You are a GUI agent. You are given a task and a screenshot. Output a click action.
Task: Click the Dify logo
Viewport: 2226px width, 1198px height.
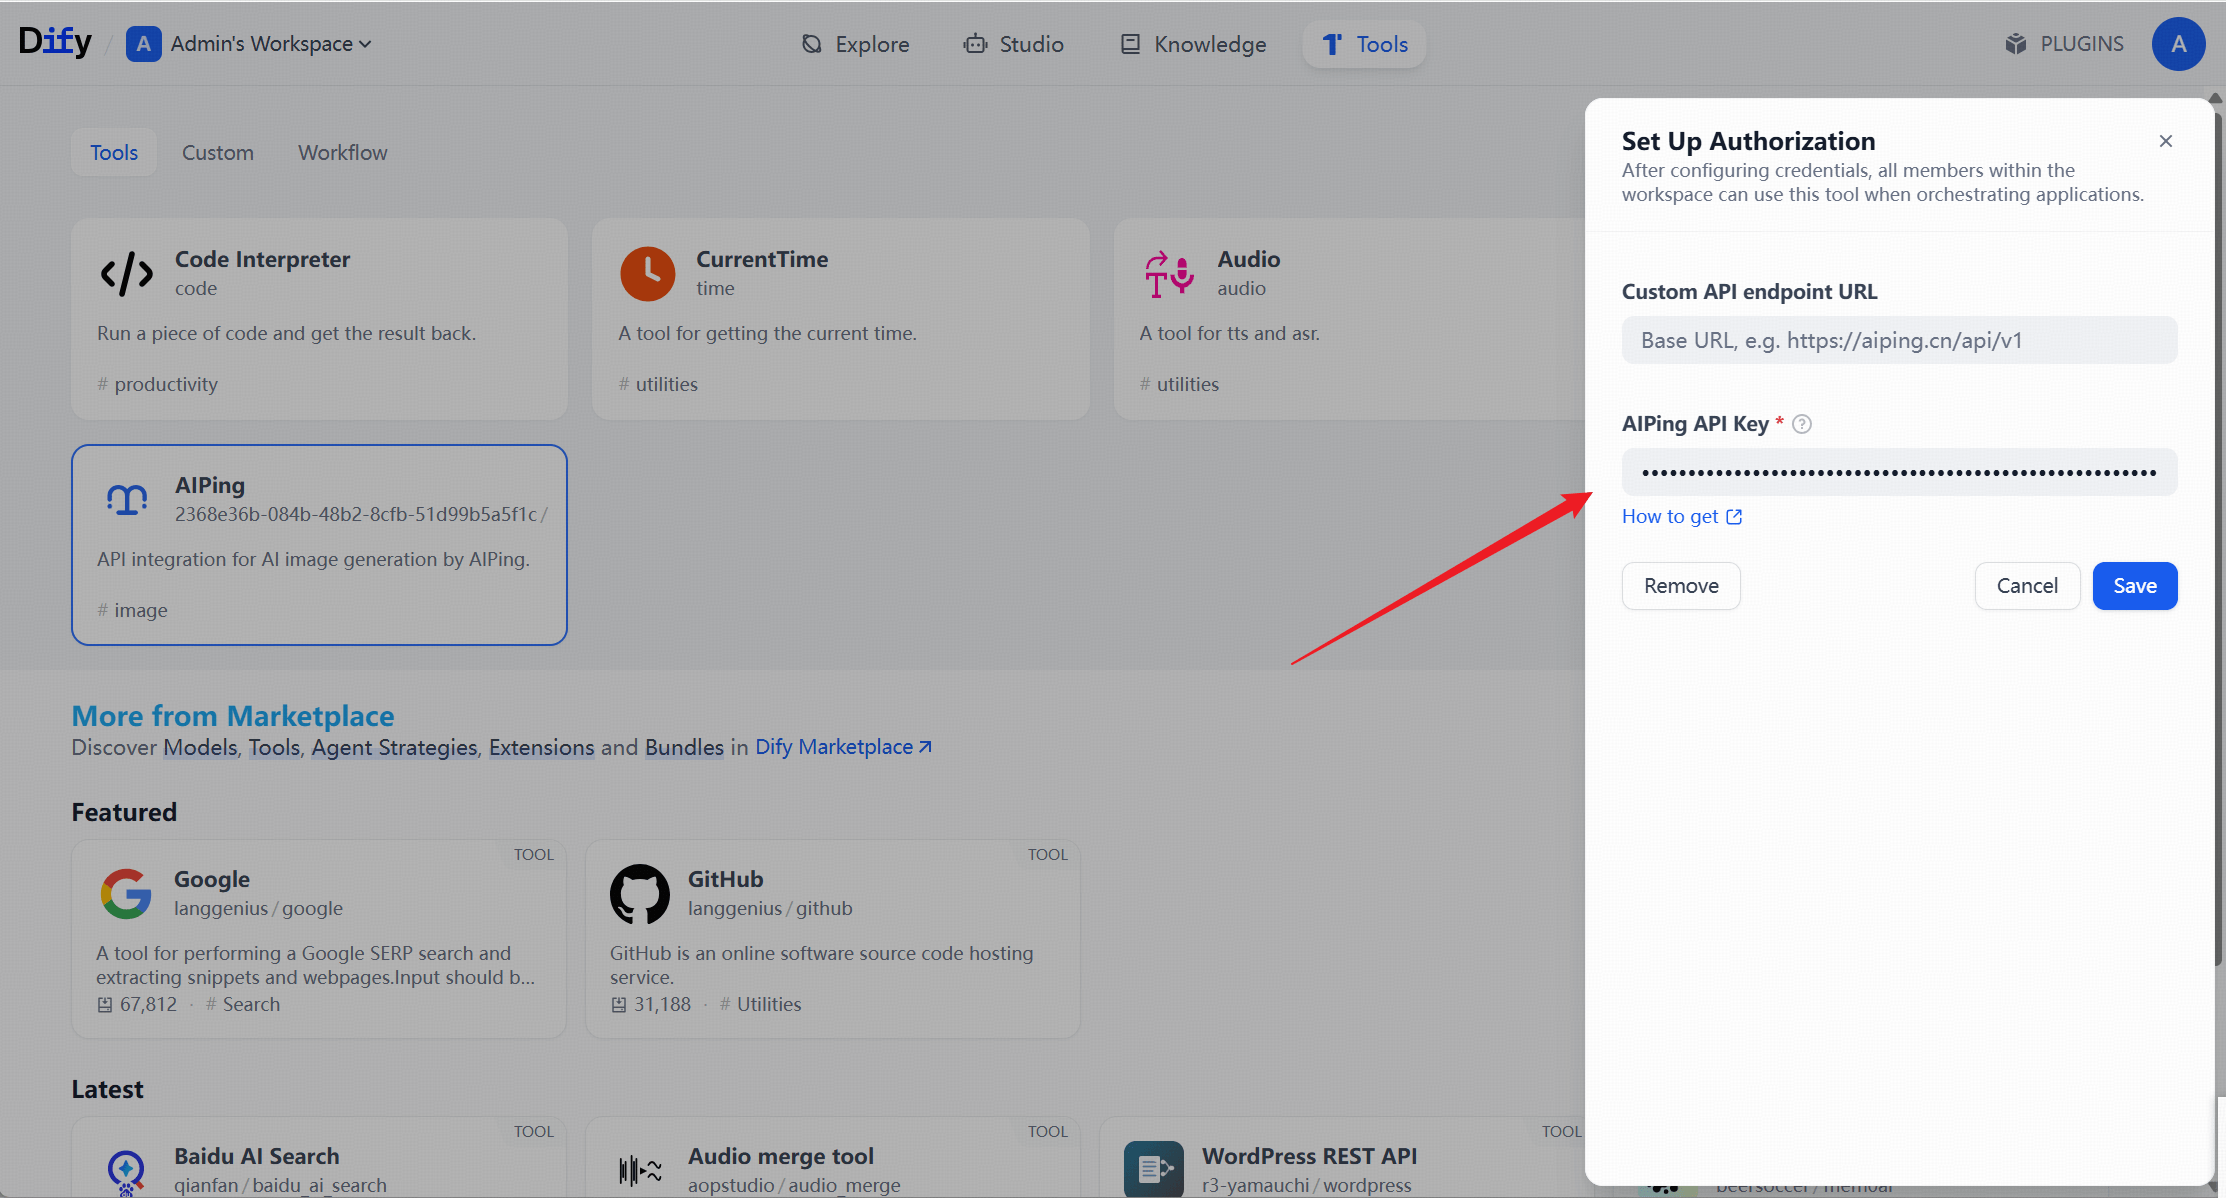(x=55, y=42)
